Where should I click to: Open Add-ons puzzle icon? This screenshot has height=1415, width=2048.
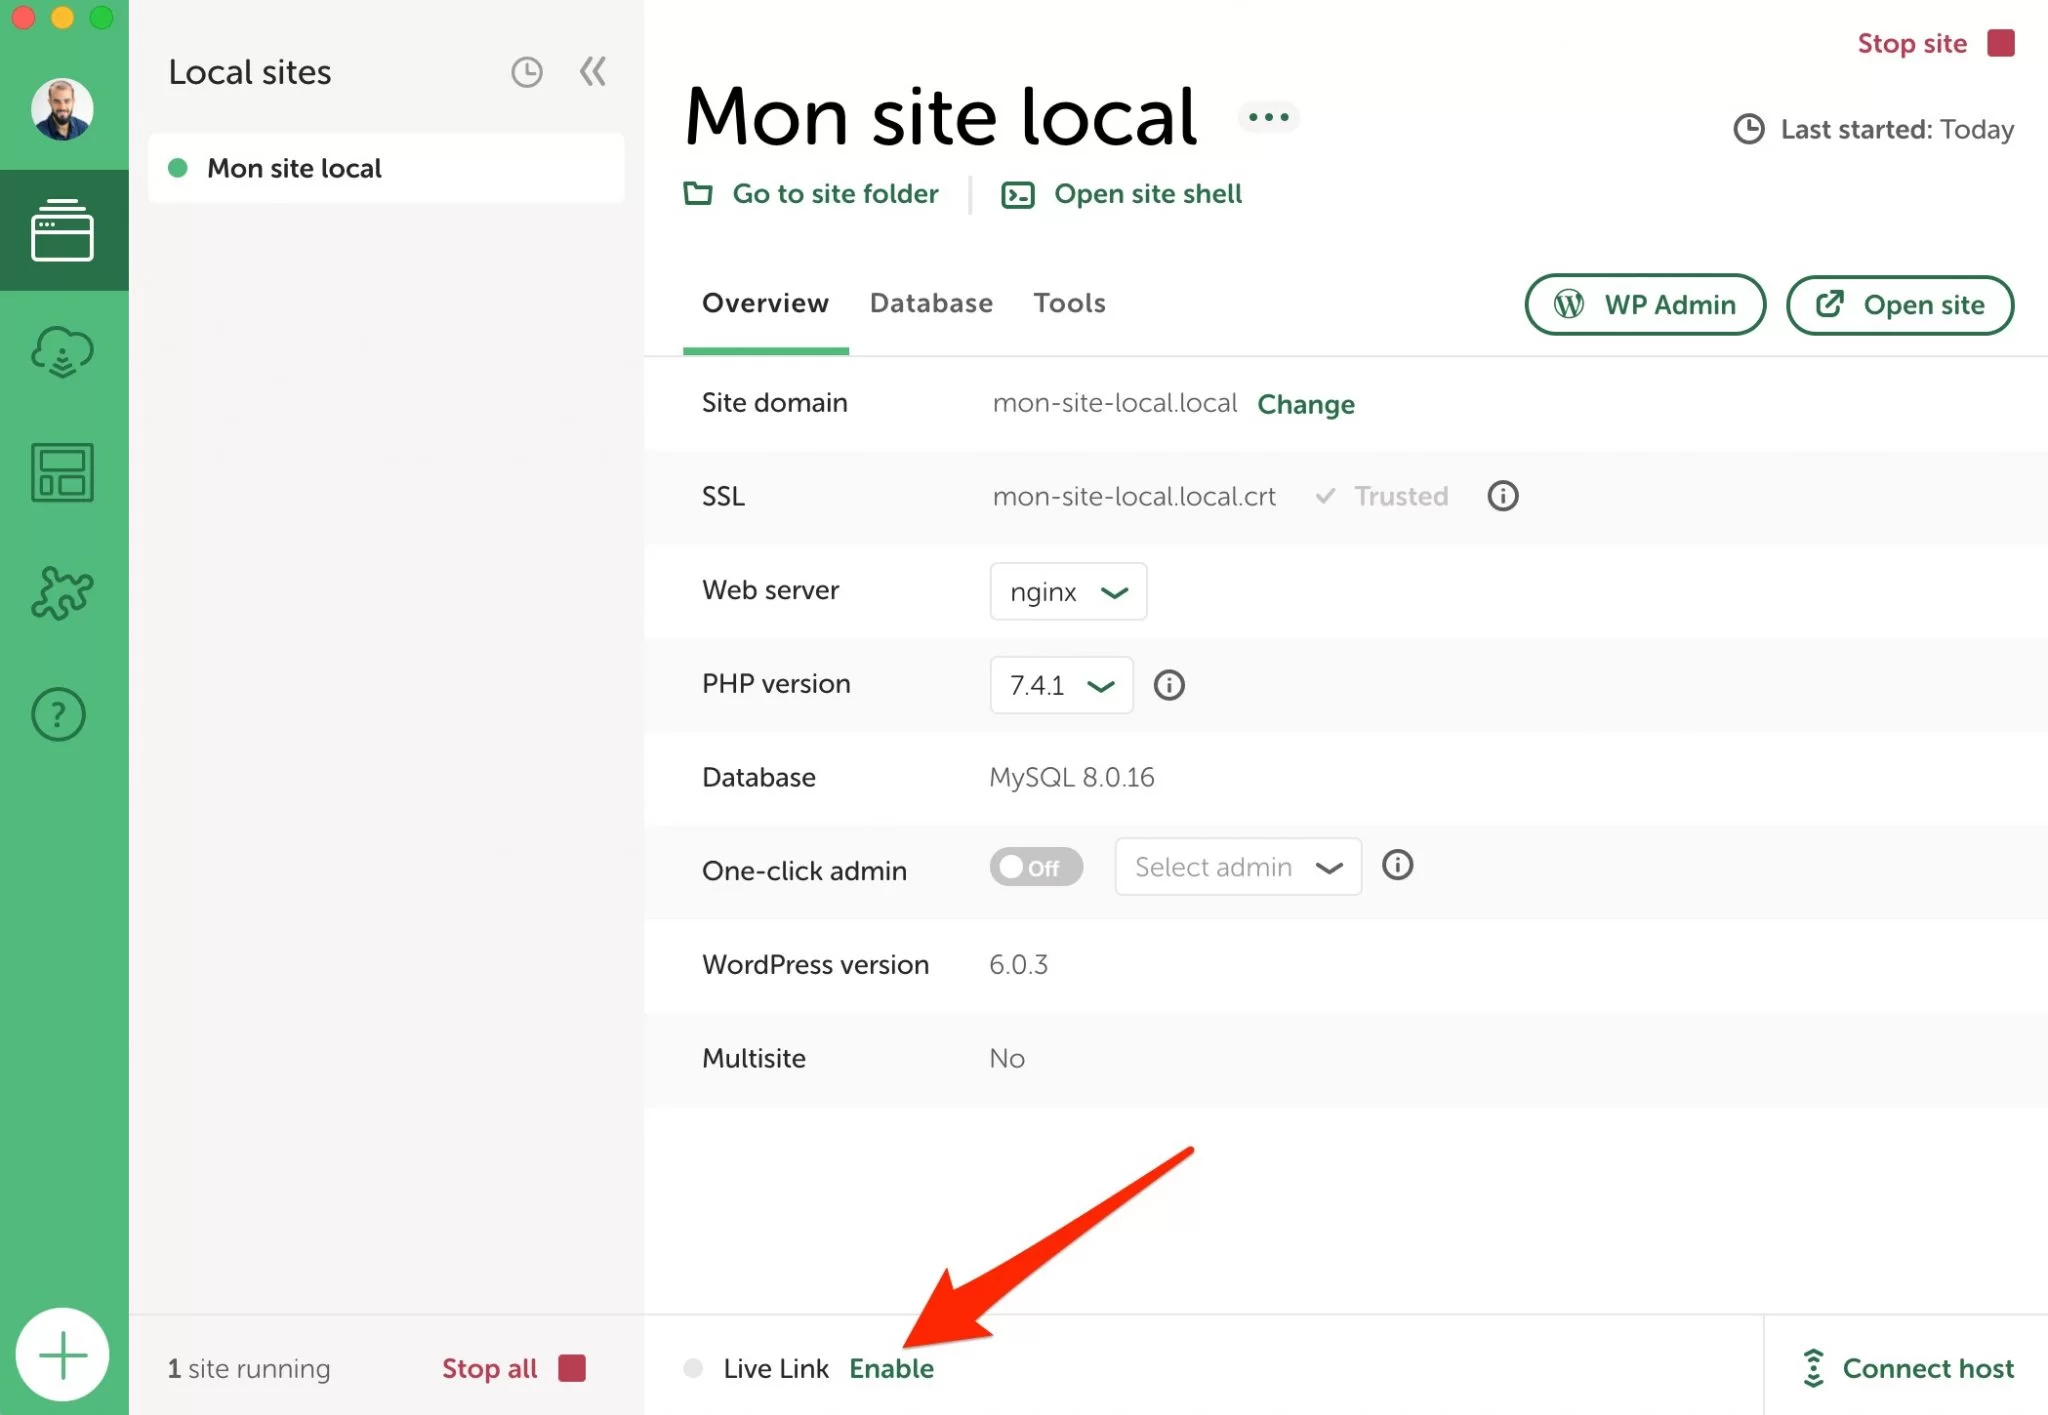62,593
